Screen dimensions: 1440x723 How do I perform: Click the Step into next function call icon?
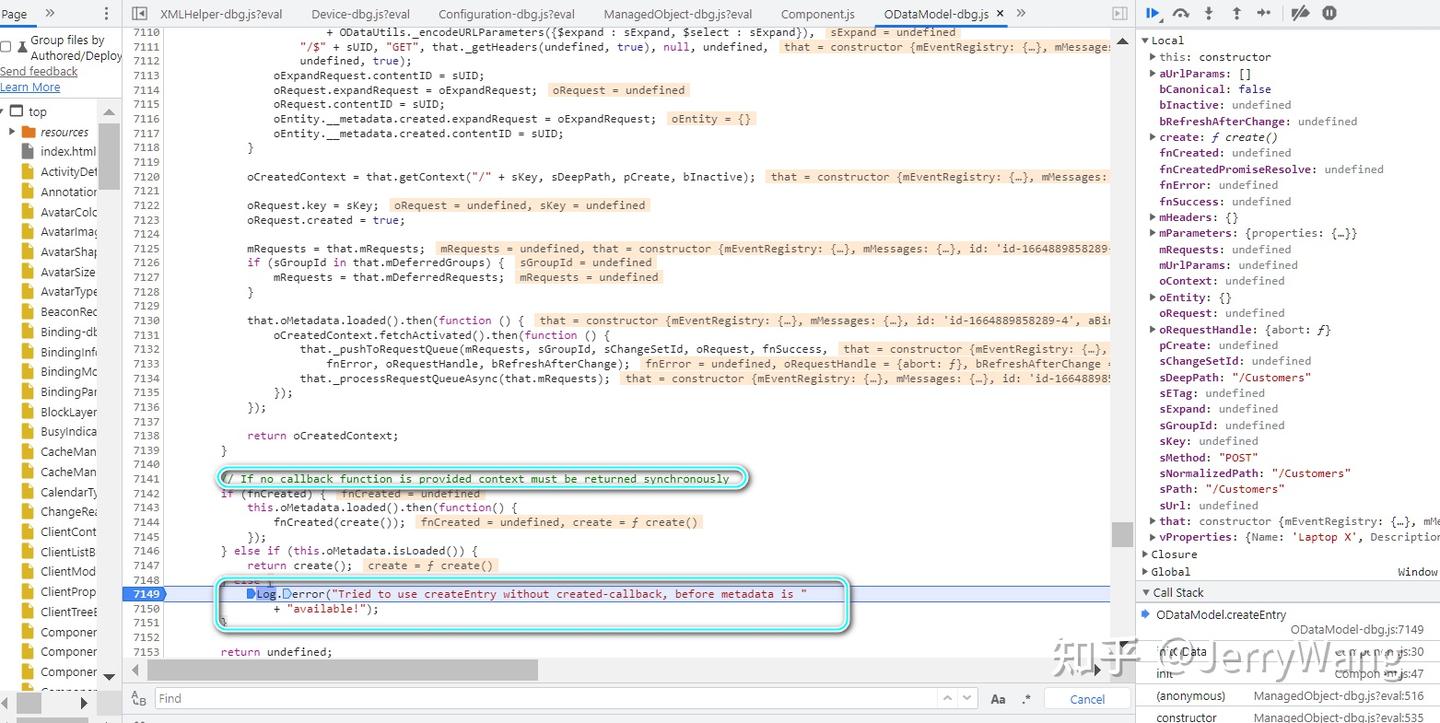[1208, 13]
